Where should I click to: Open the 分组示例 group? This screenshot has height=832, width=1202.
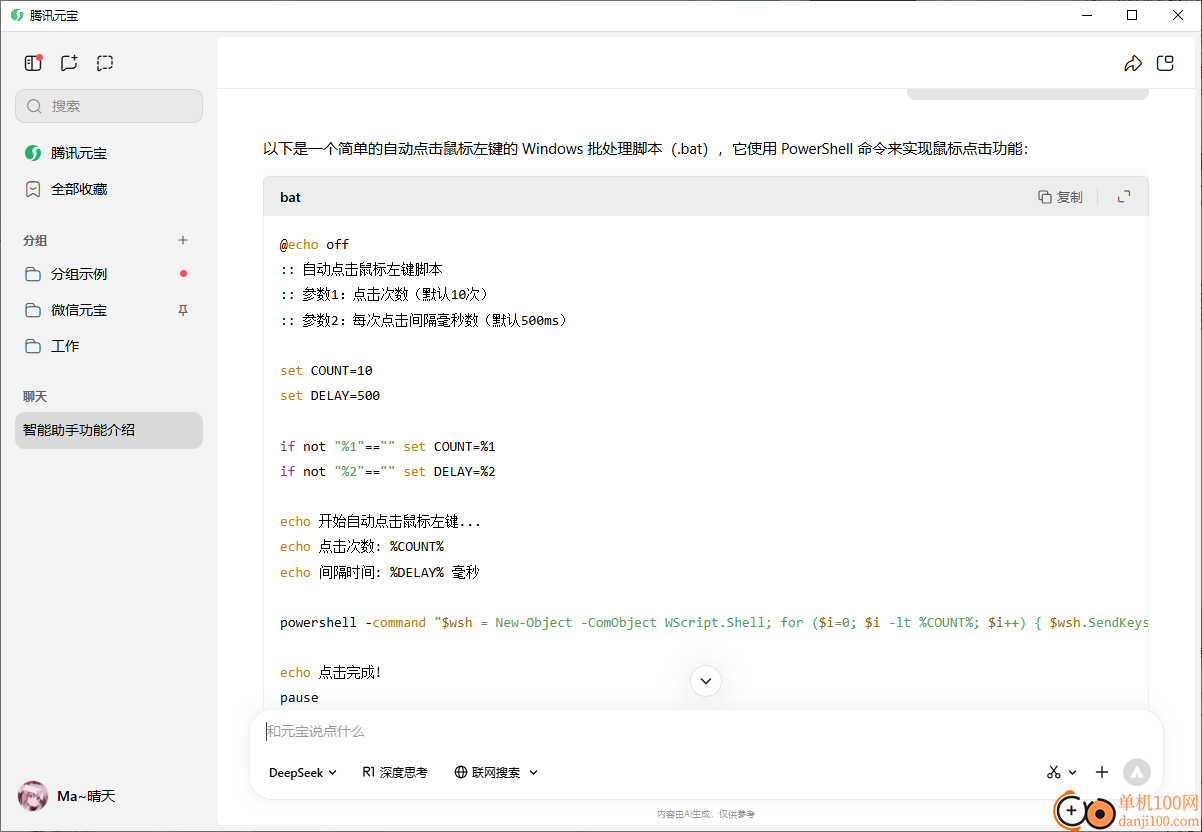click(x=109, y=274)
